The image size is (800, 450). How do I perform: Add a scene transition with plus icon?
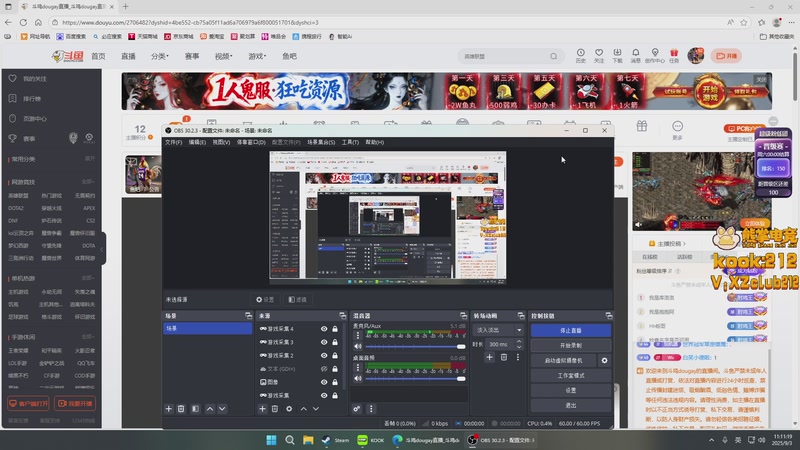coord(489,357)
